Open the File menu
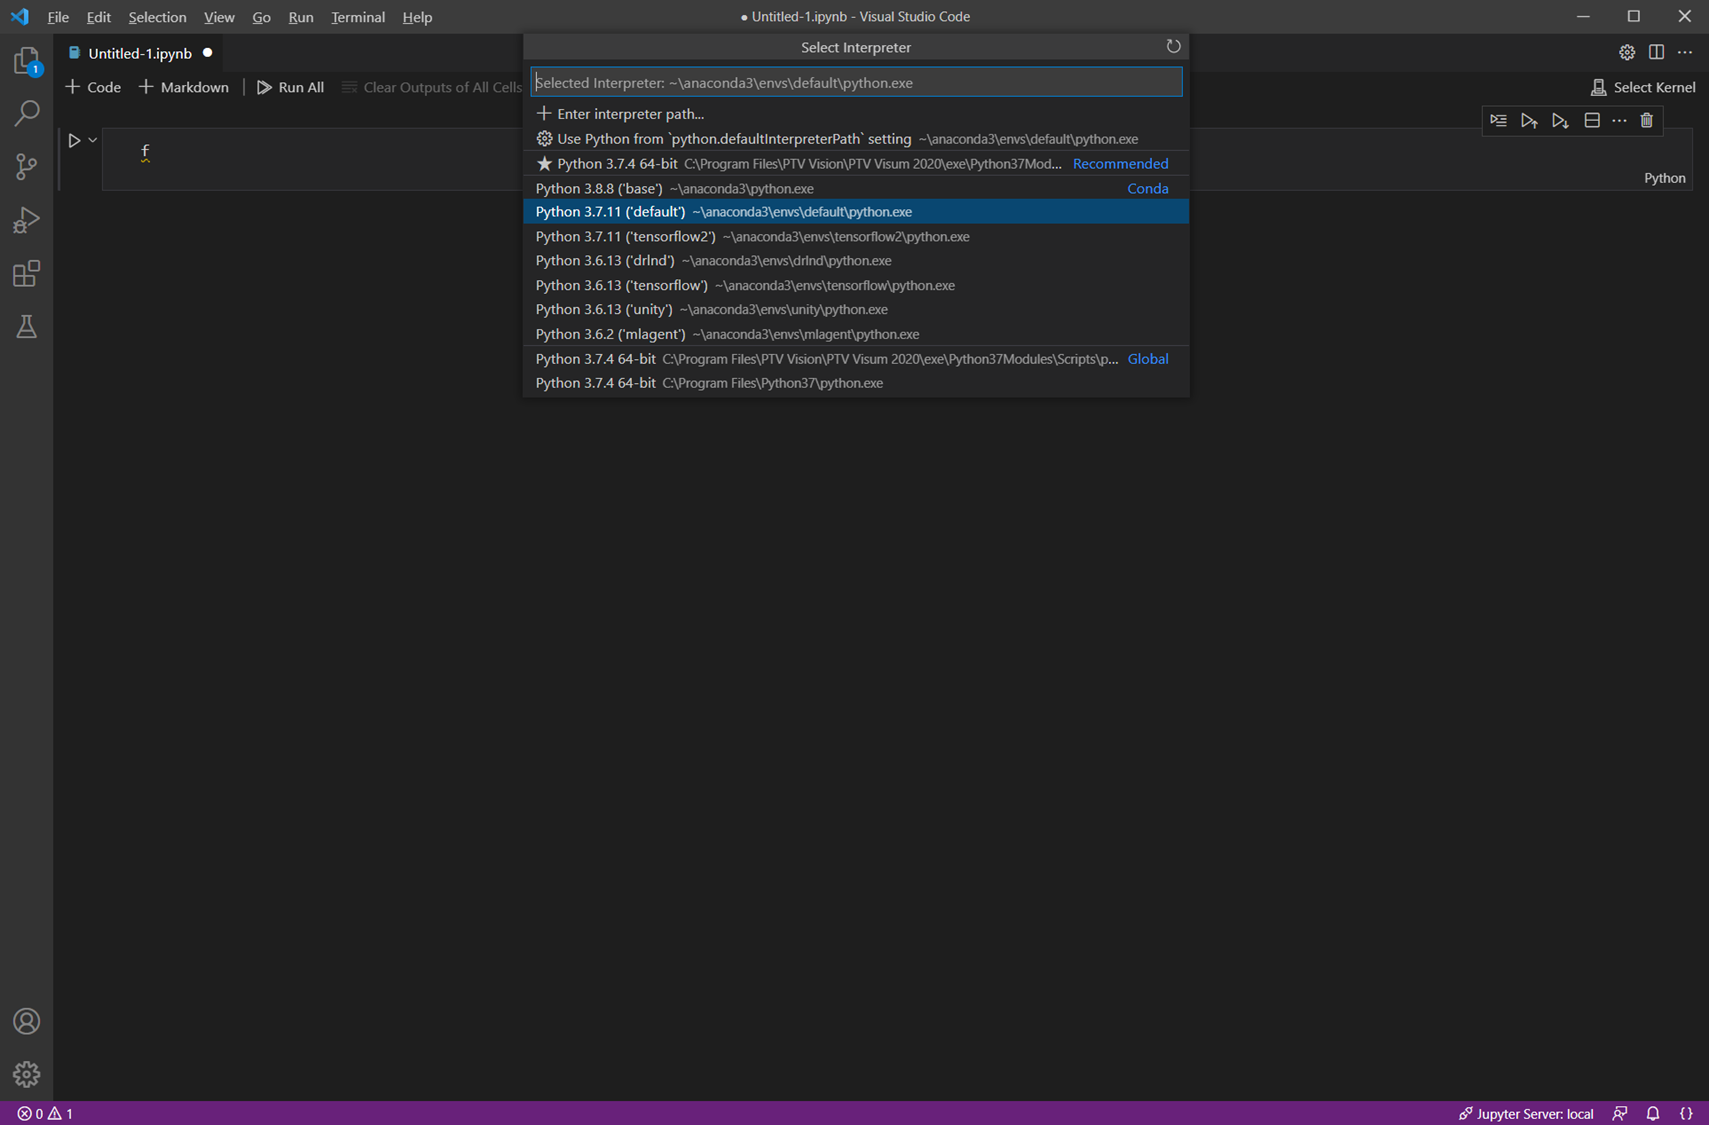This screenshot has width=1709, height=1125. (x=58, y=17)
